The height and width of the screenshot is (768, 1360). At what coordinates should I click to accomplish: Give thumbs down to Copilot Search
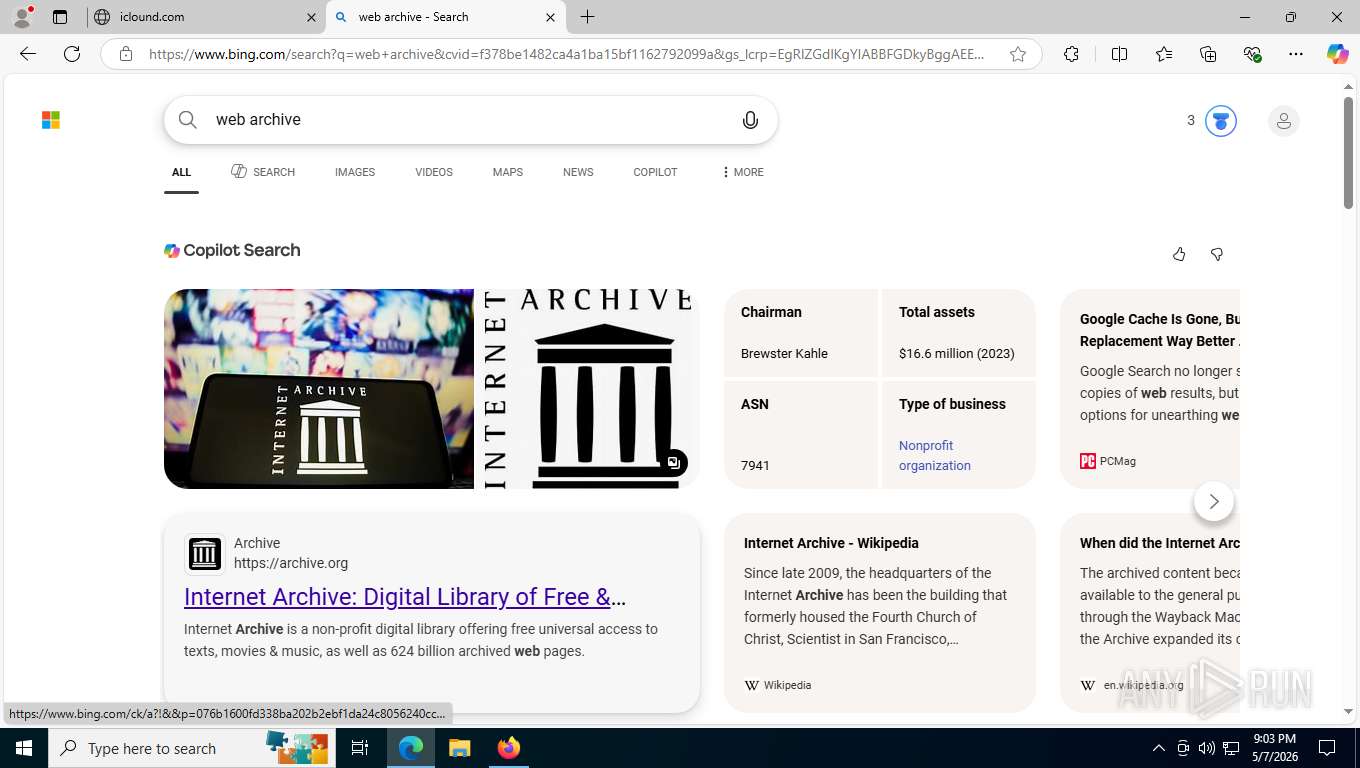1217,254
